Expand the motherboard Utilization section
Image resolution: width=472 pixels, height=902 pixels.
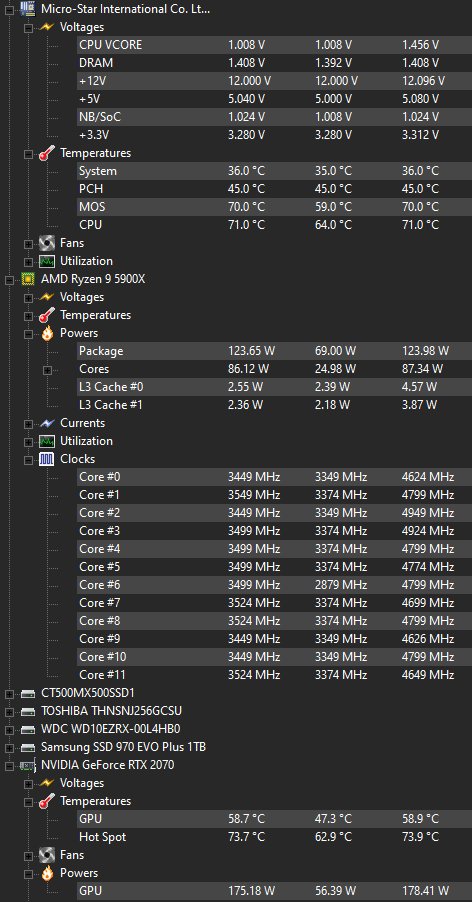(28, 261)
